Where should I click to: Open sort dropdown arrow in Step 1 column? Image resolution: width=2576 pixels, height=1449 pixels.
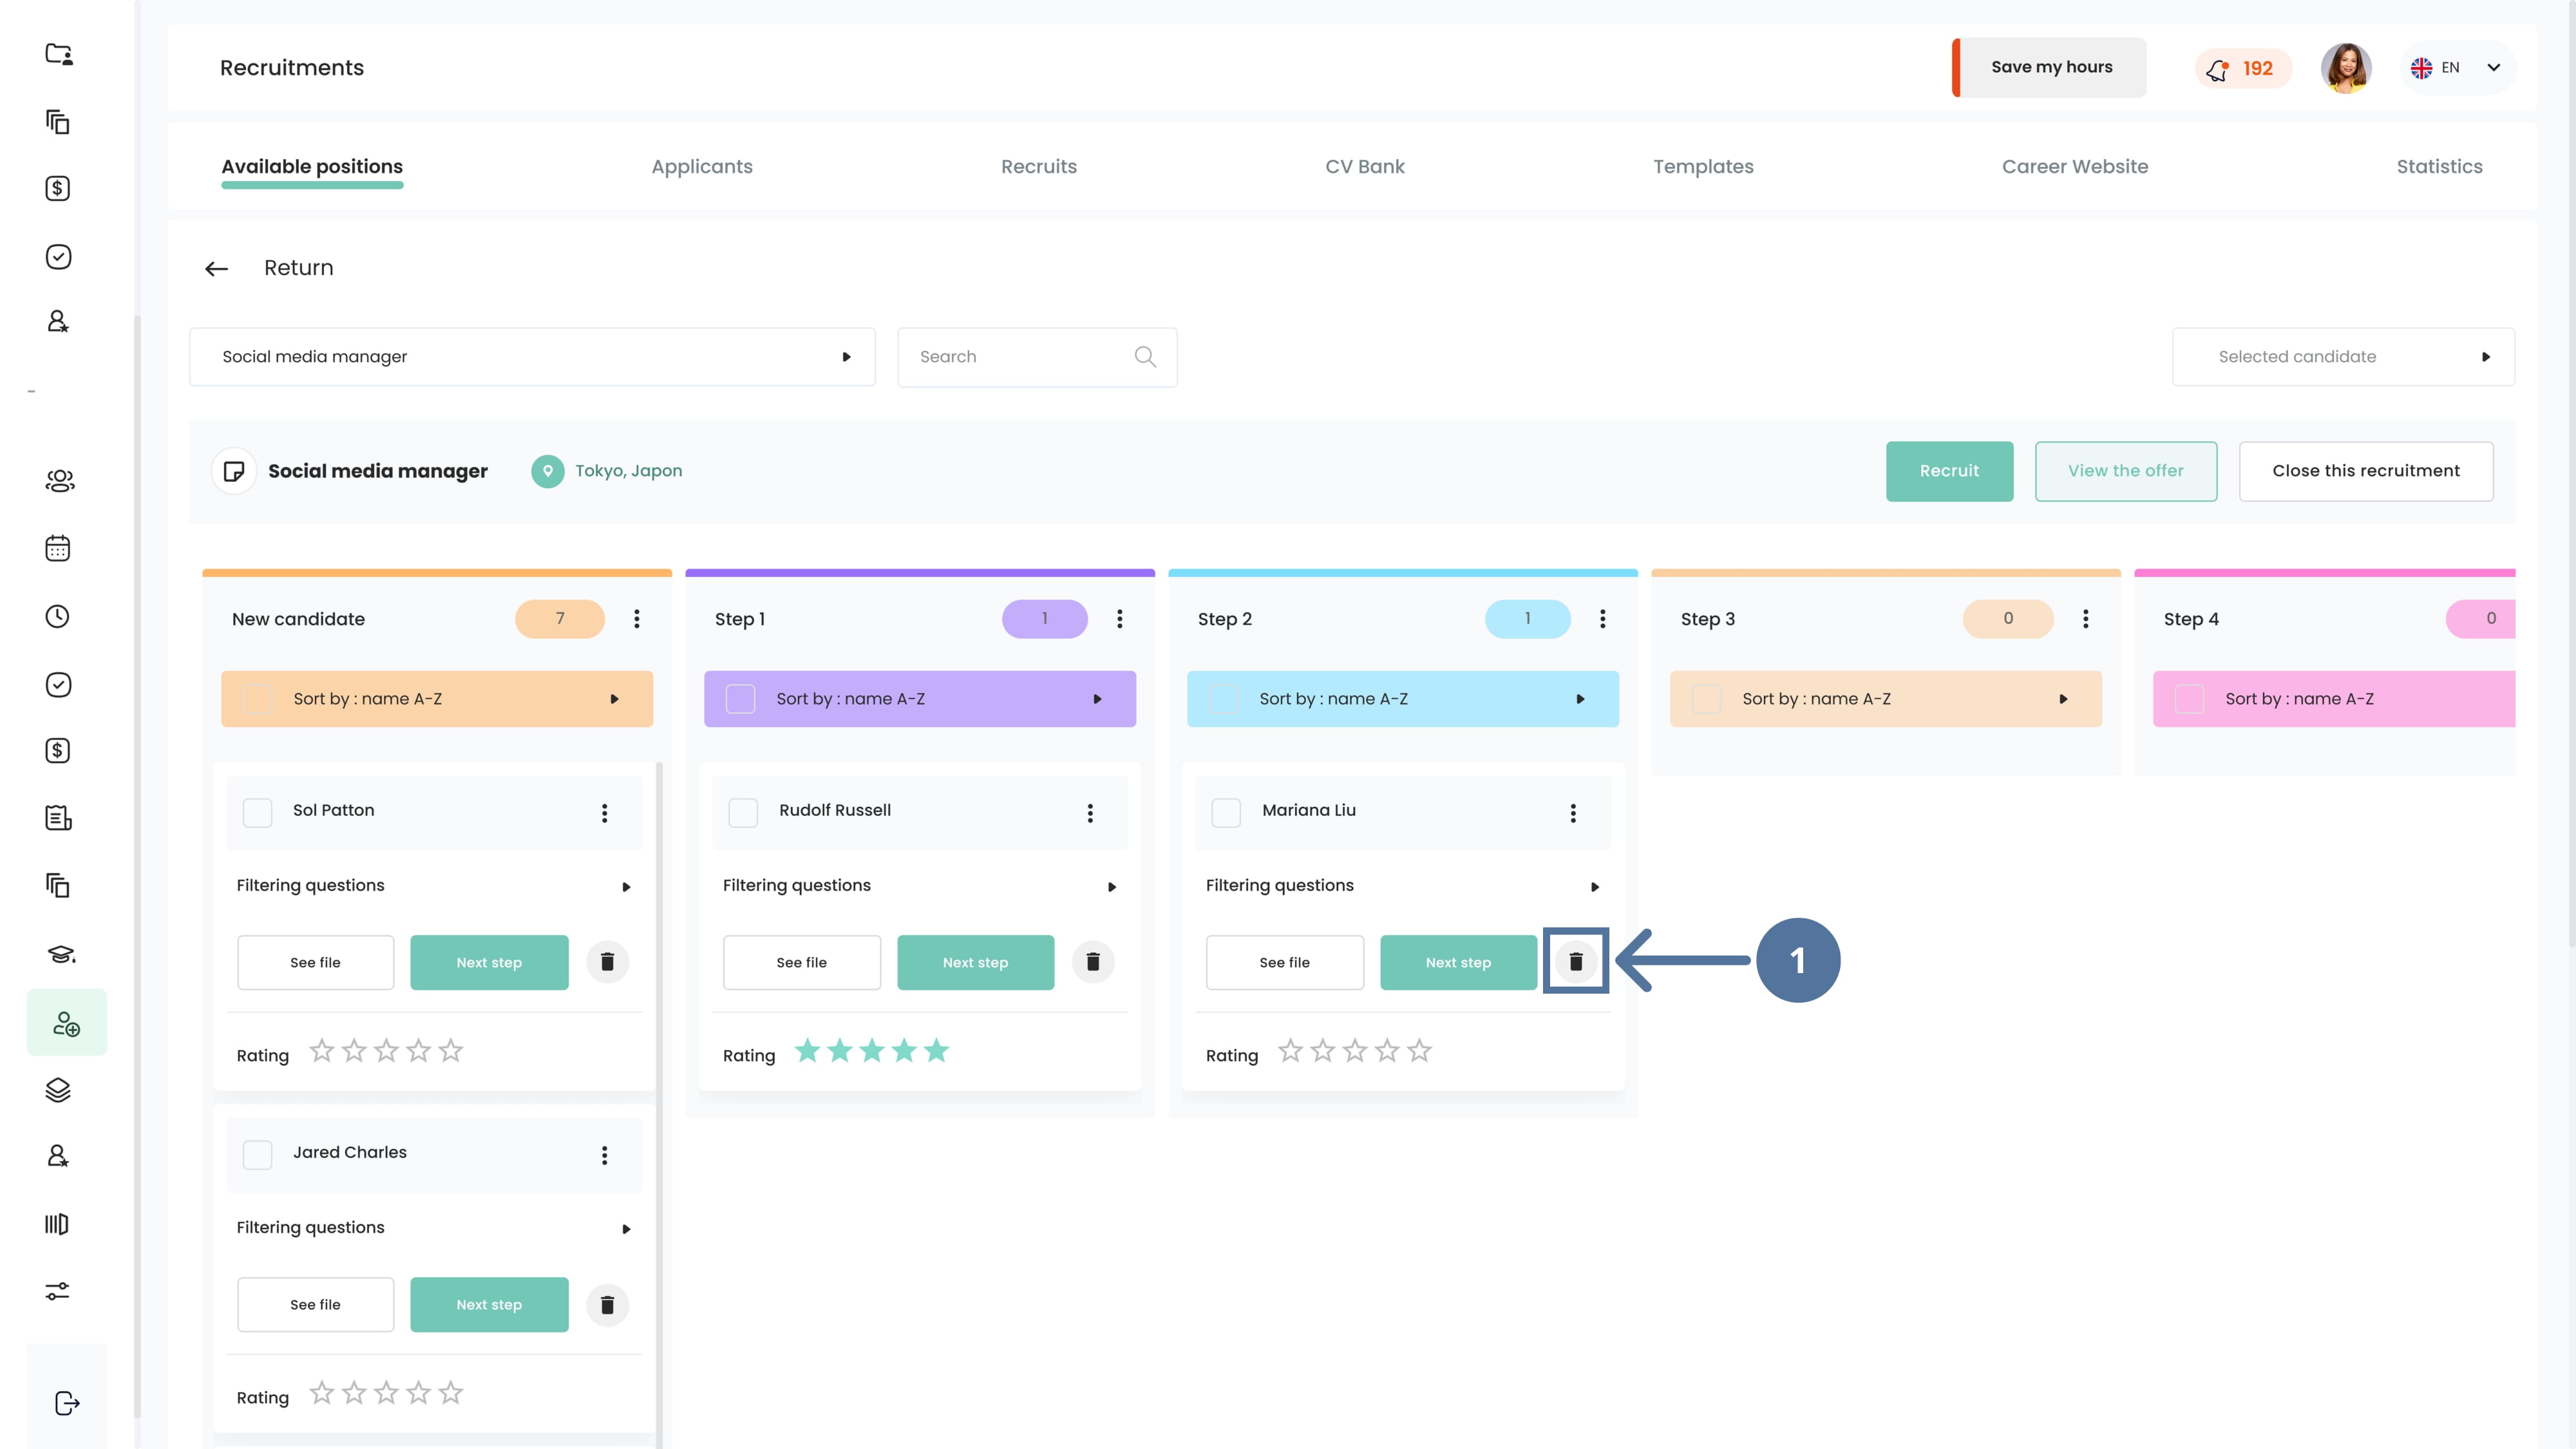tap(1098, 699)
